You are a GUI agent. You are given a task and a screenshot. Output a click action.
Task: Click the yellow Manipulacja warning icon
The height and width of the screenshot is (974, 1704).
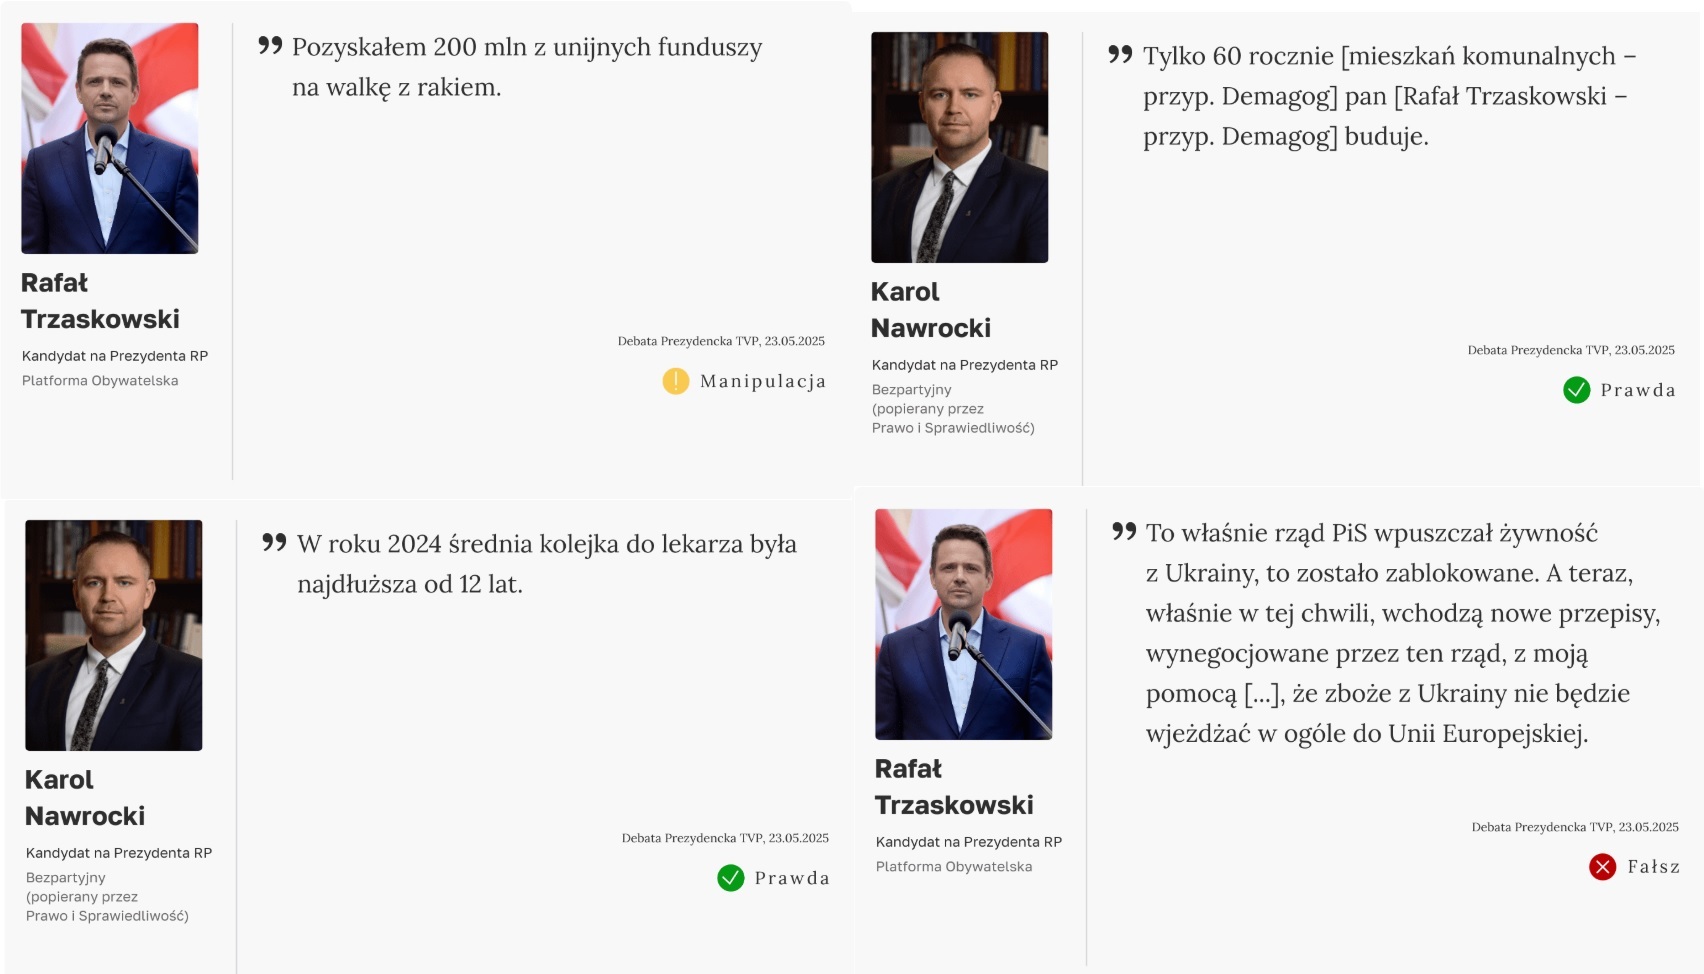676,381
